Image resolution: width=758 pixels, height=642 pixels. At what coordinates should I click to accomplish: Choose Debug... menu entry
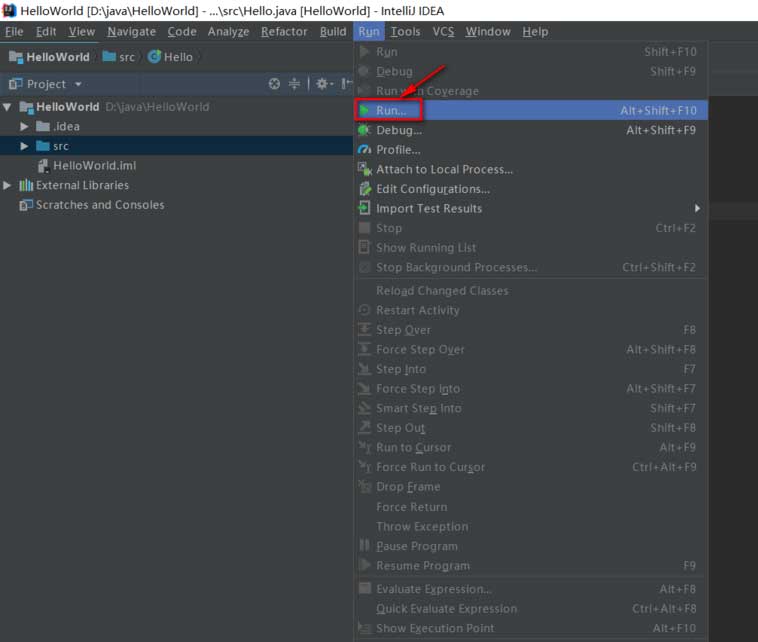tap(531, 130)
